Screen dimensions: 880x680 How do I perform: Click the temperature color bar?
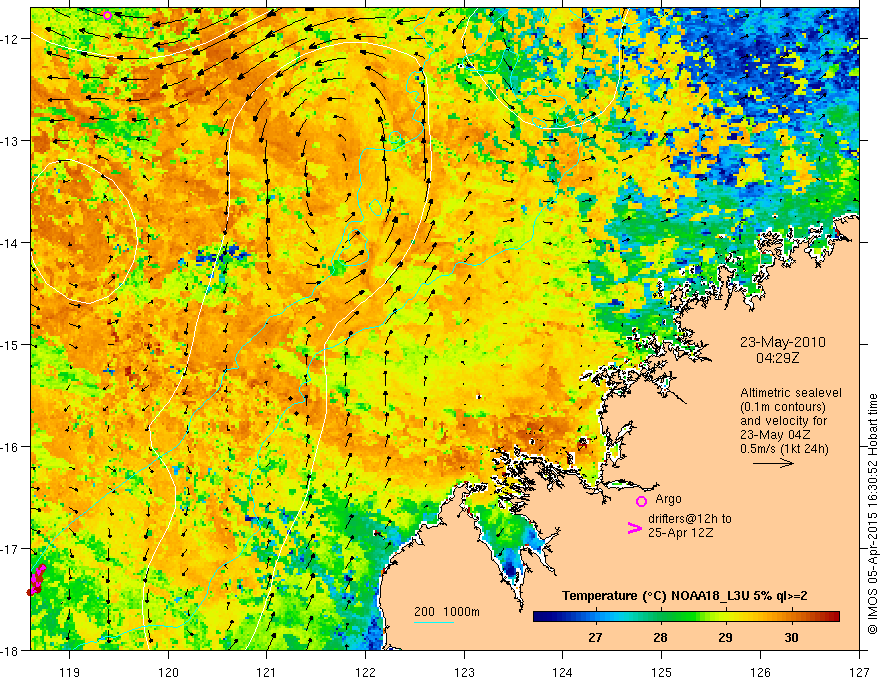pos(686,617)
